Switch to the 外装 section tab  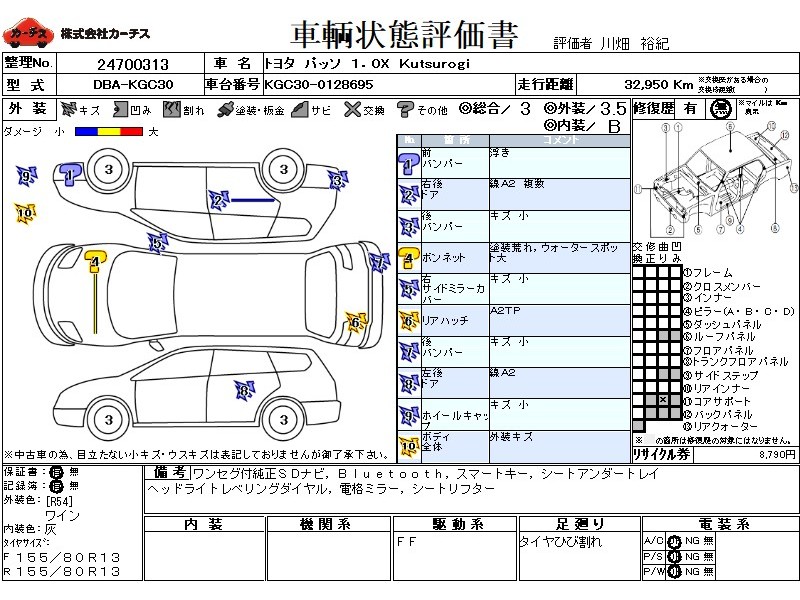[x=27, y=109]
